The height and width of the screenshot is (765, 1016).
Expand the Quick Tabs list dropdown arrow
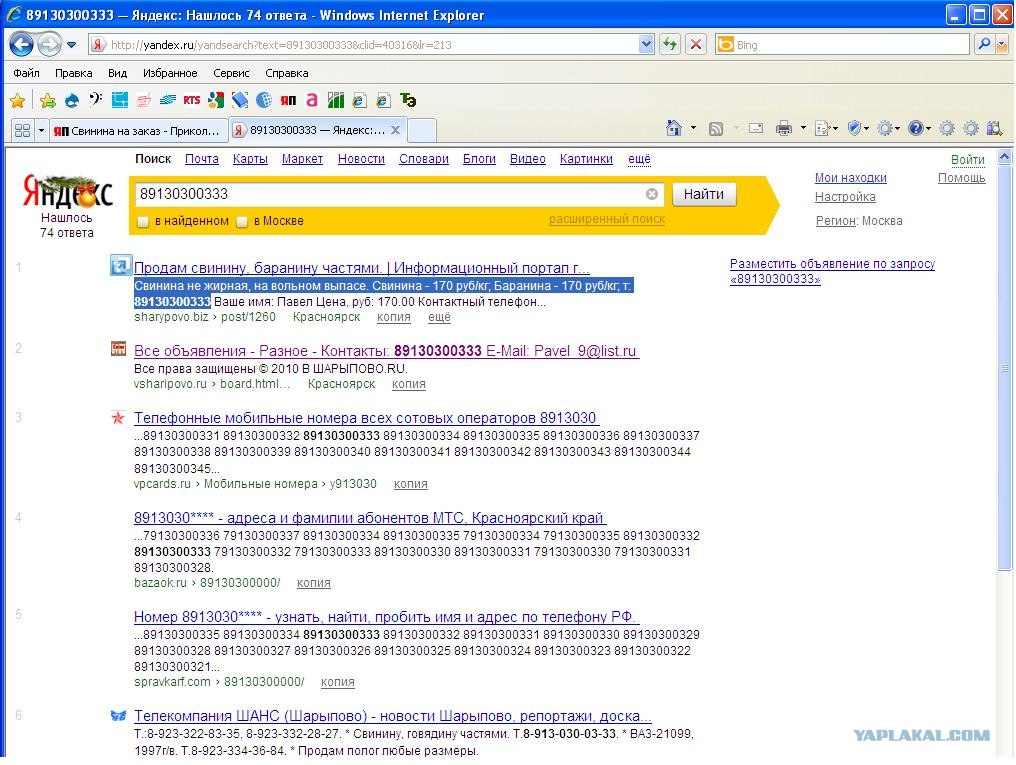[41, 131]
